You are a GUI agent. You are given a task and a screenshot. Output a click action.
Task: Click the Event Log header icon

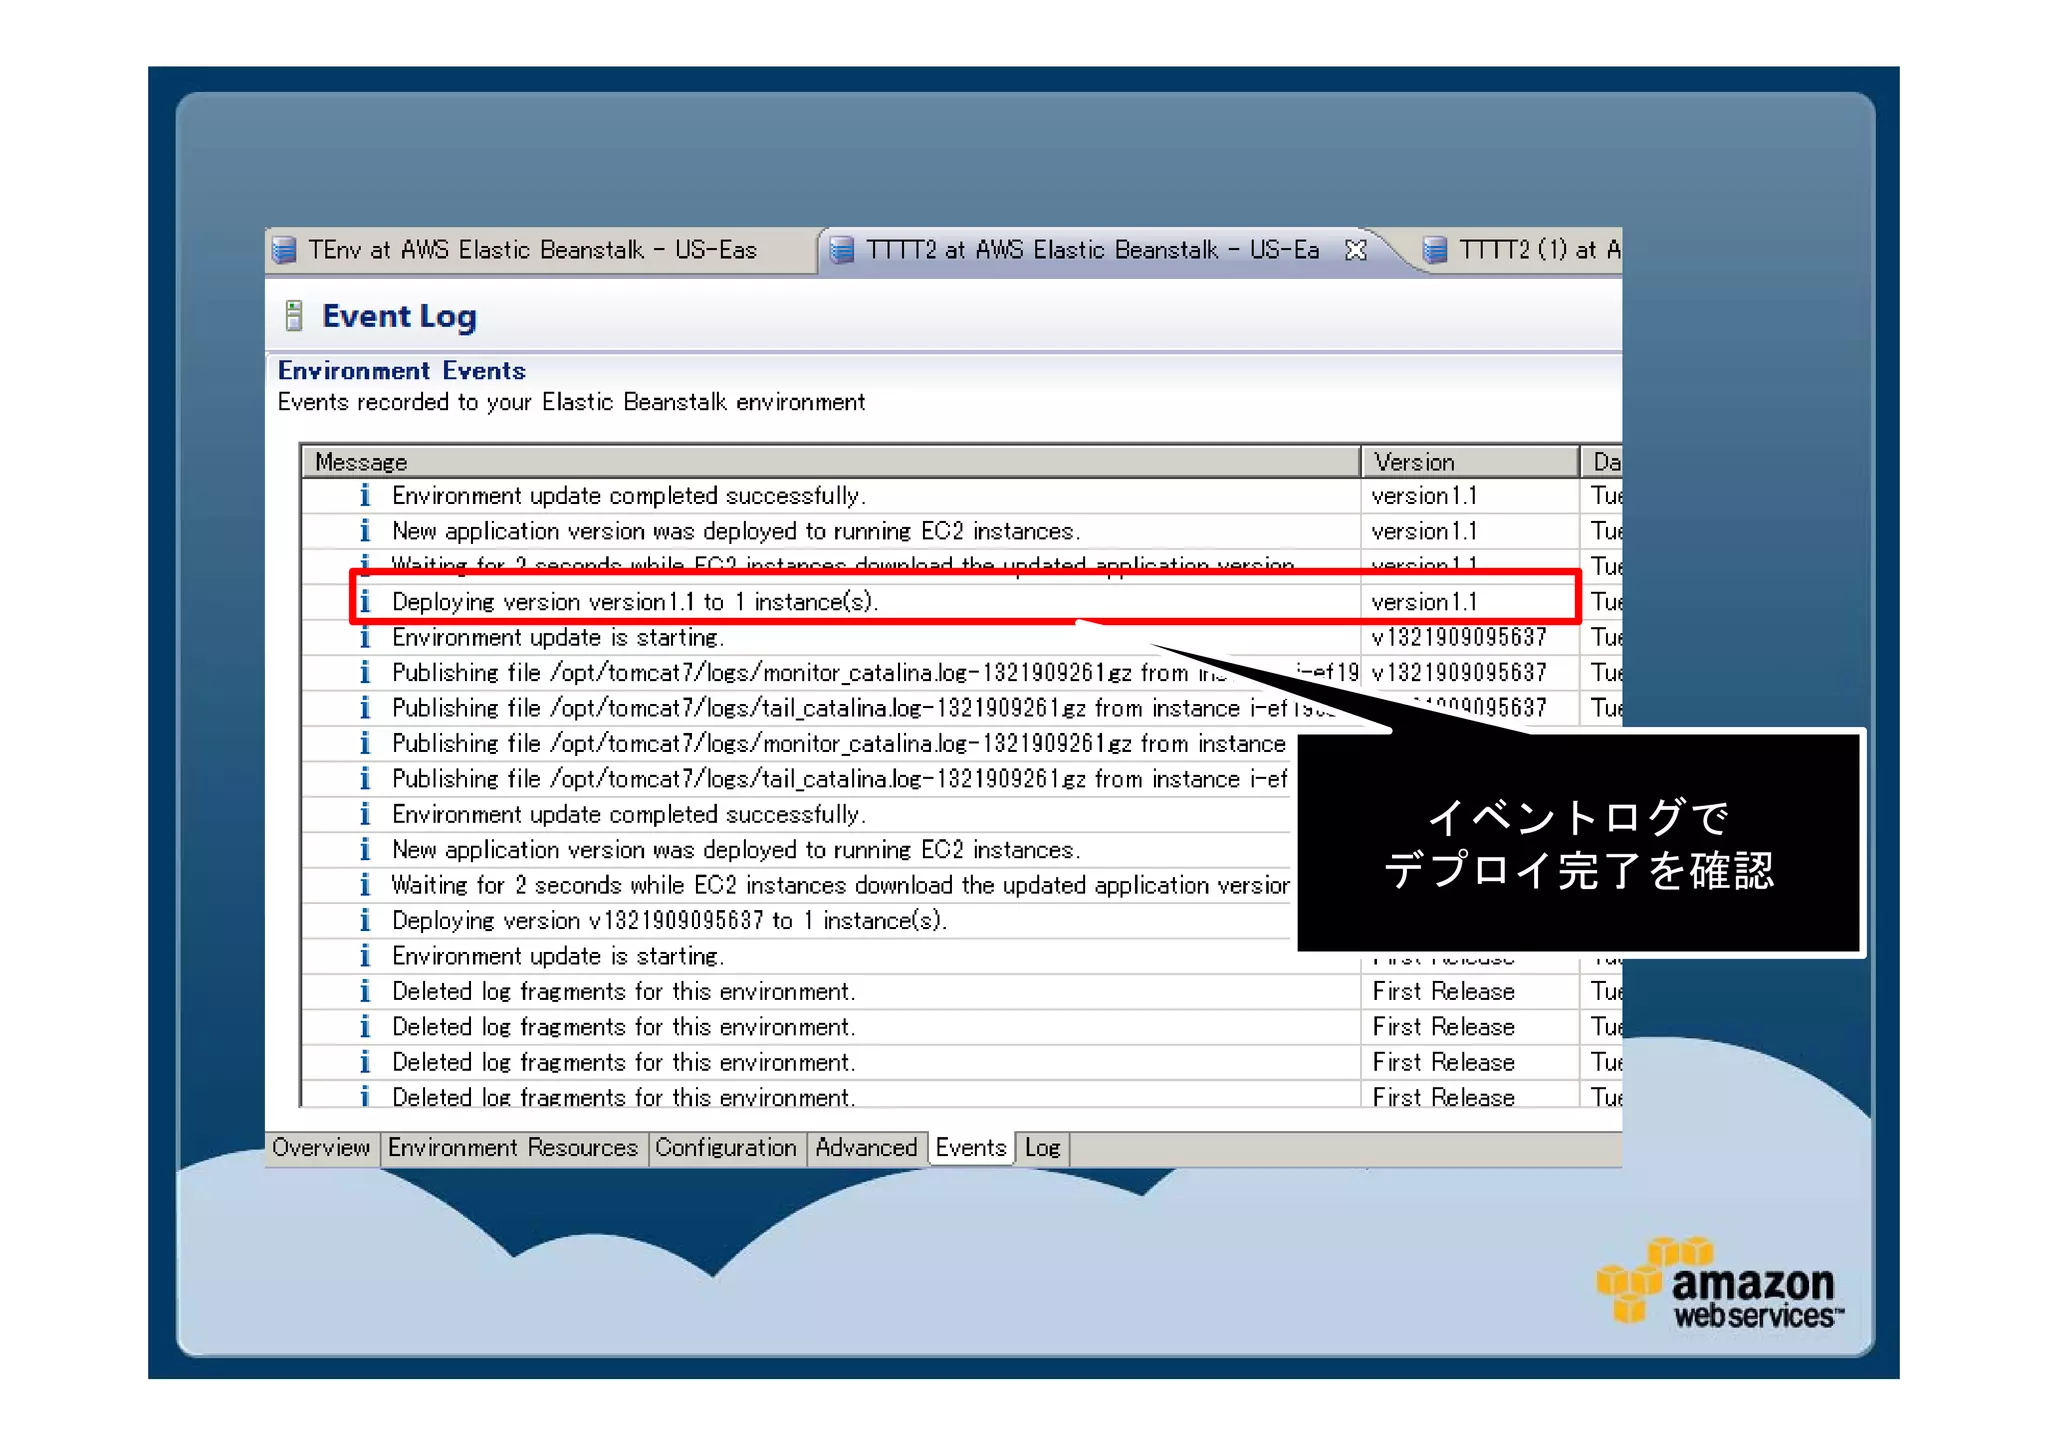coord(294,316)
